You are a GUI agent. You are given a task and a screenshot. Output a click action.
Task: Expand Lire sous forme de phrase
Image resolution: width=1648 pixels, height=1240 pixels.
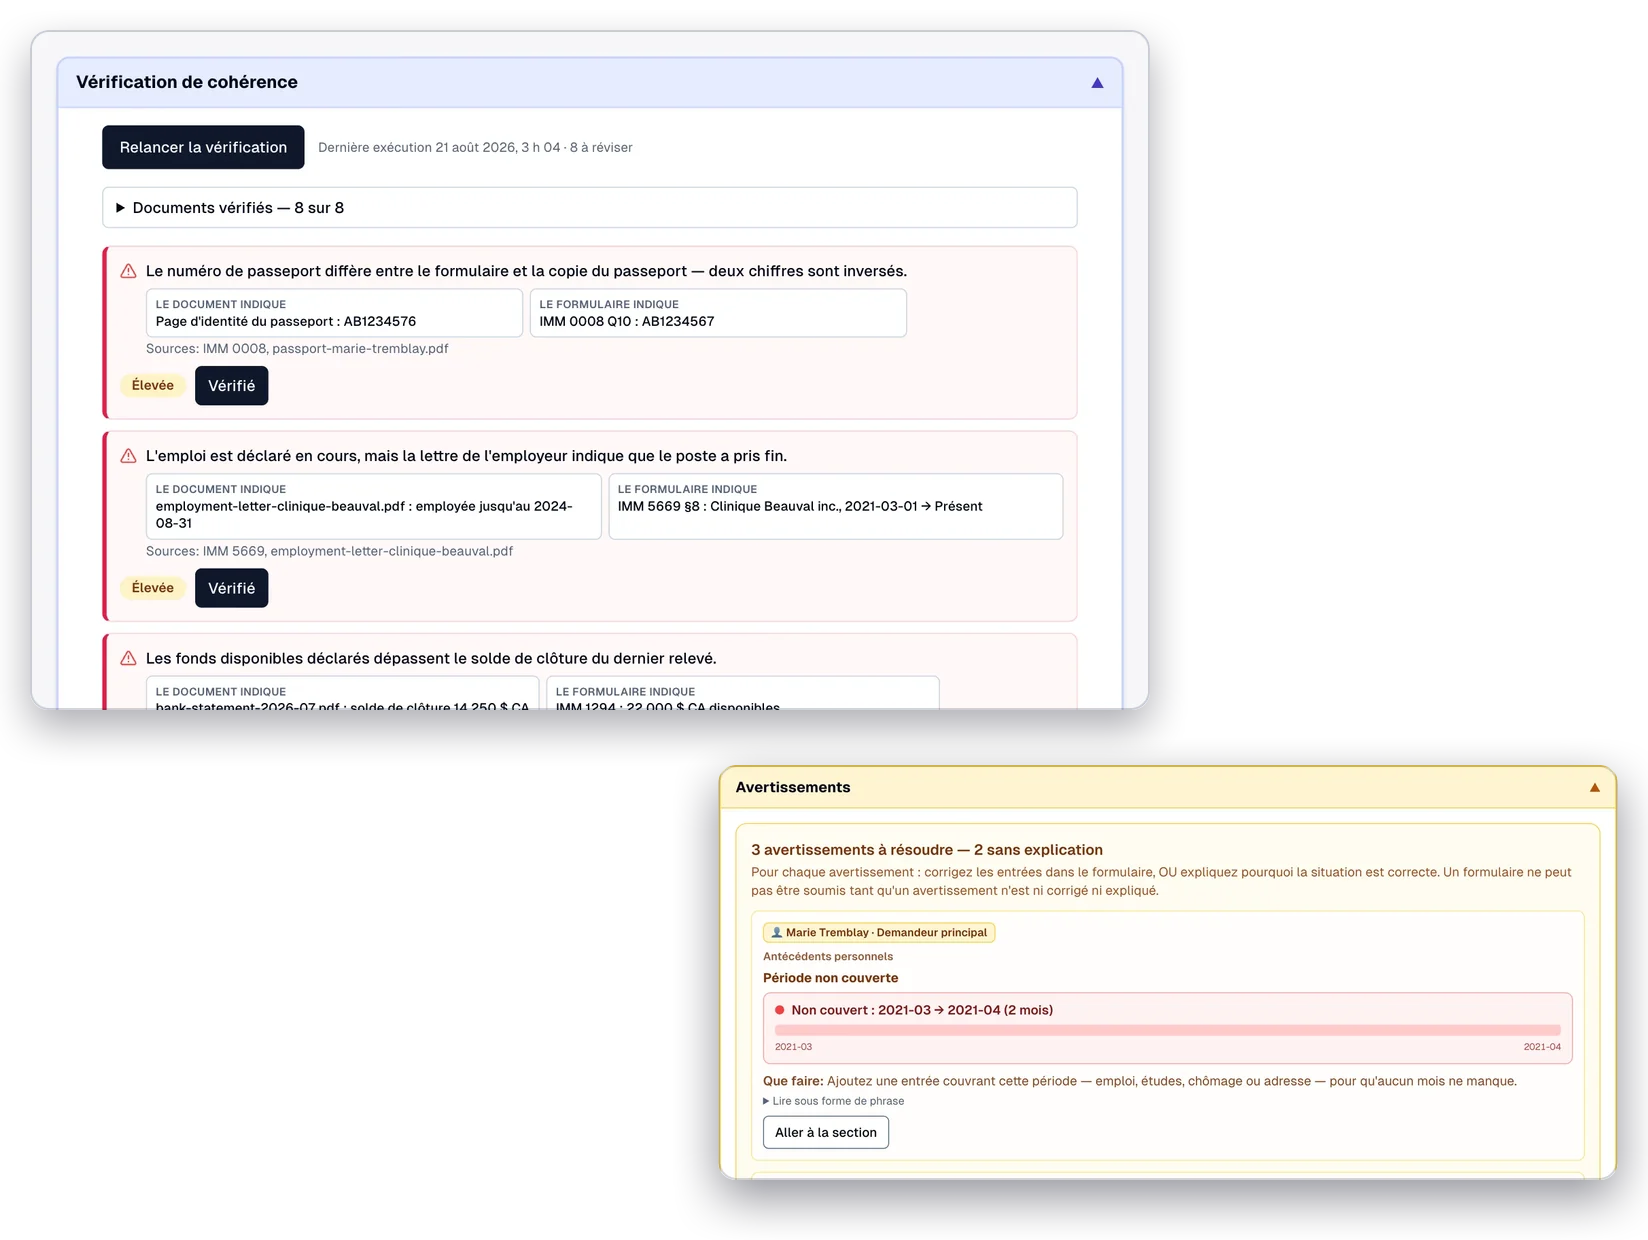834,1101
